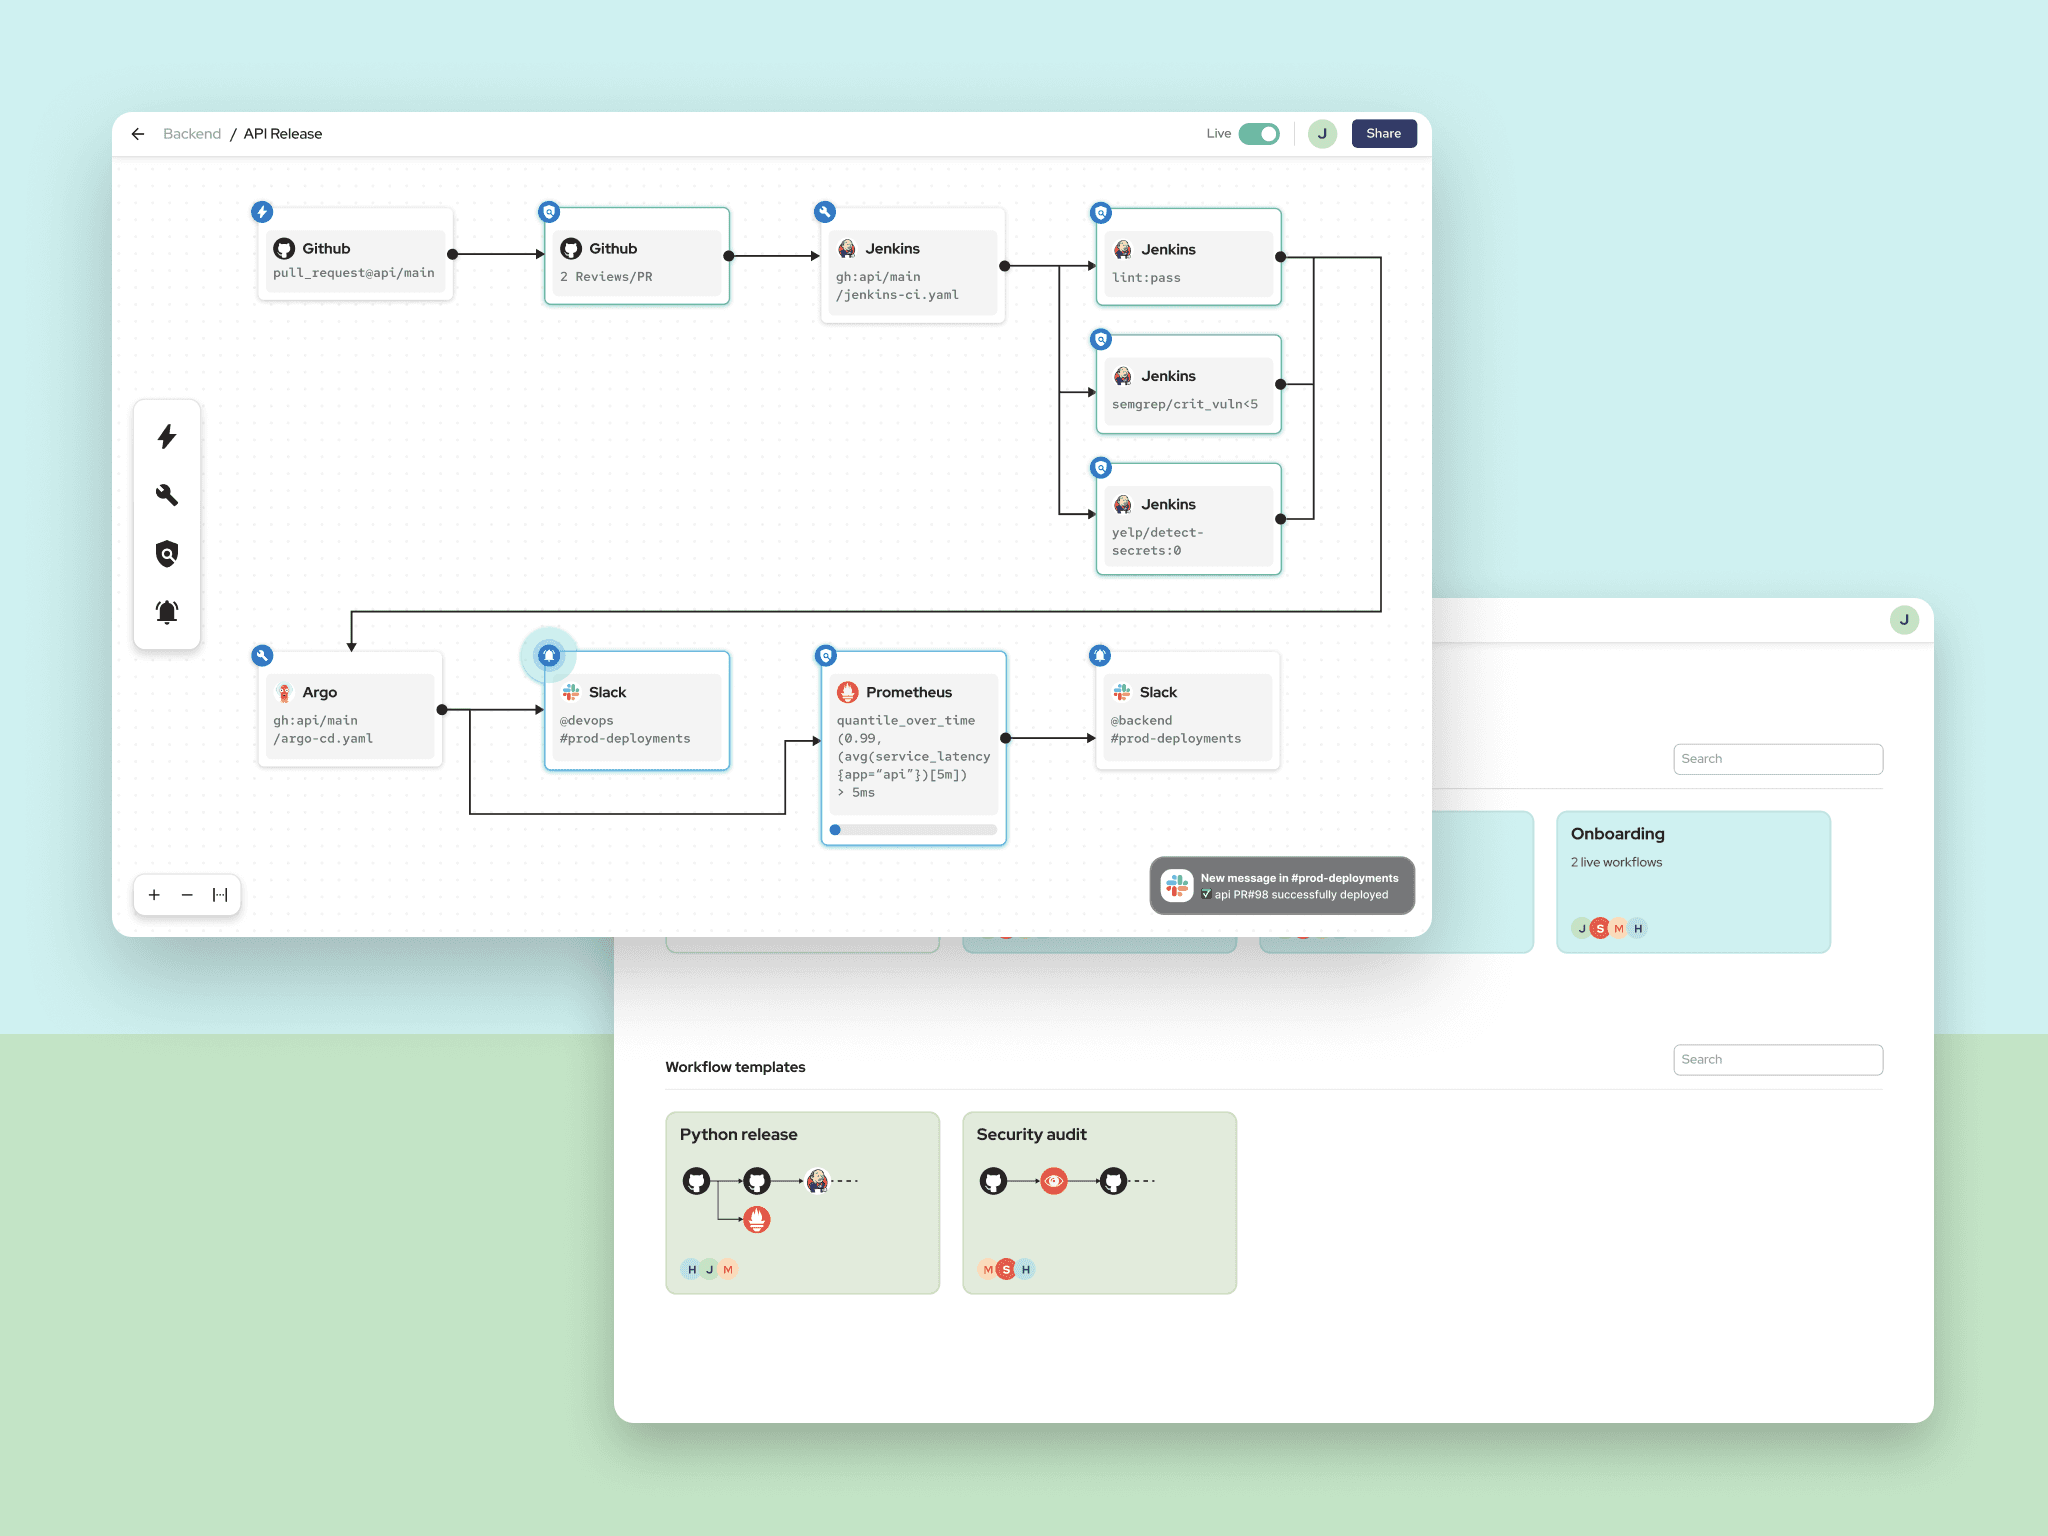Click the text 'api PR#98 successfully deployed'
This screenshot has width=2048, height=1536.
click(1301, 895)
